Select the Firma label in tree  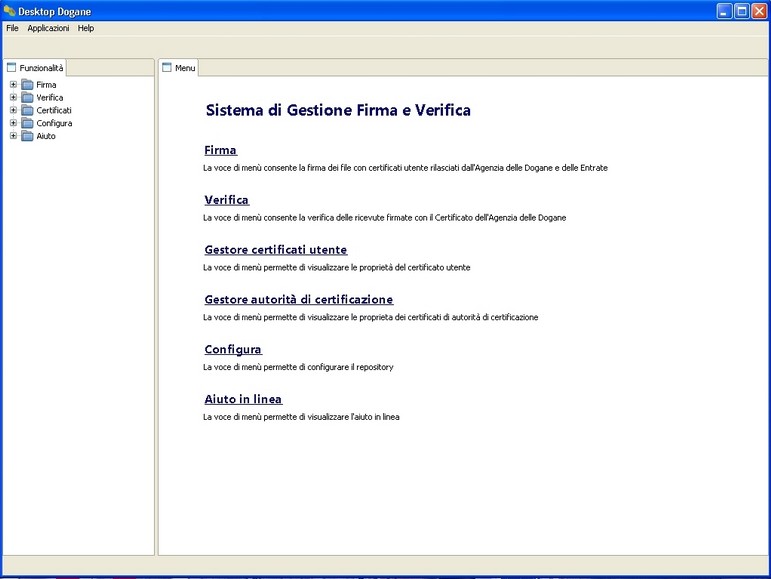(46, 85)
